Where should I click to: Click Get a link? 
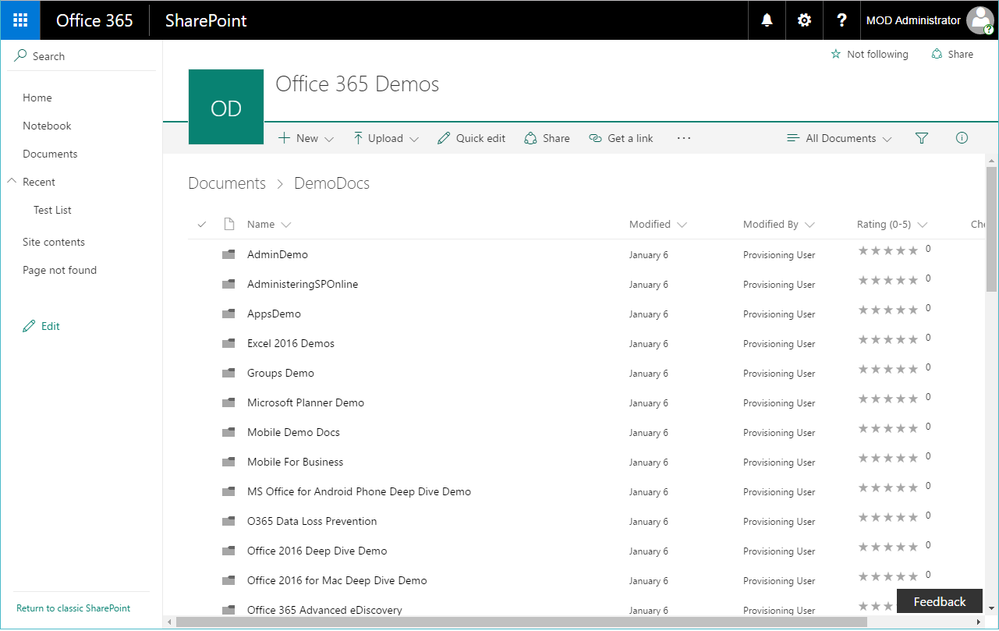[x=621, y=138]
